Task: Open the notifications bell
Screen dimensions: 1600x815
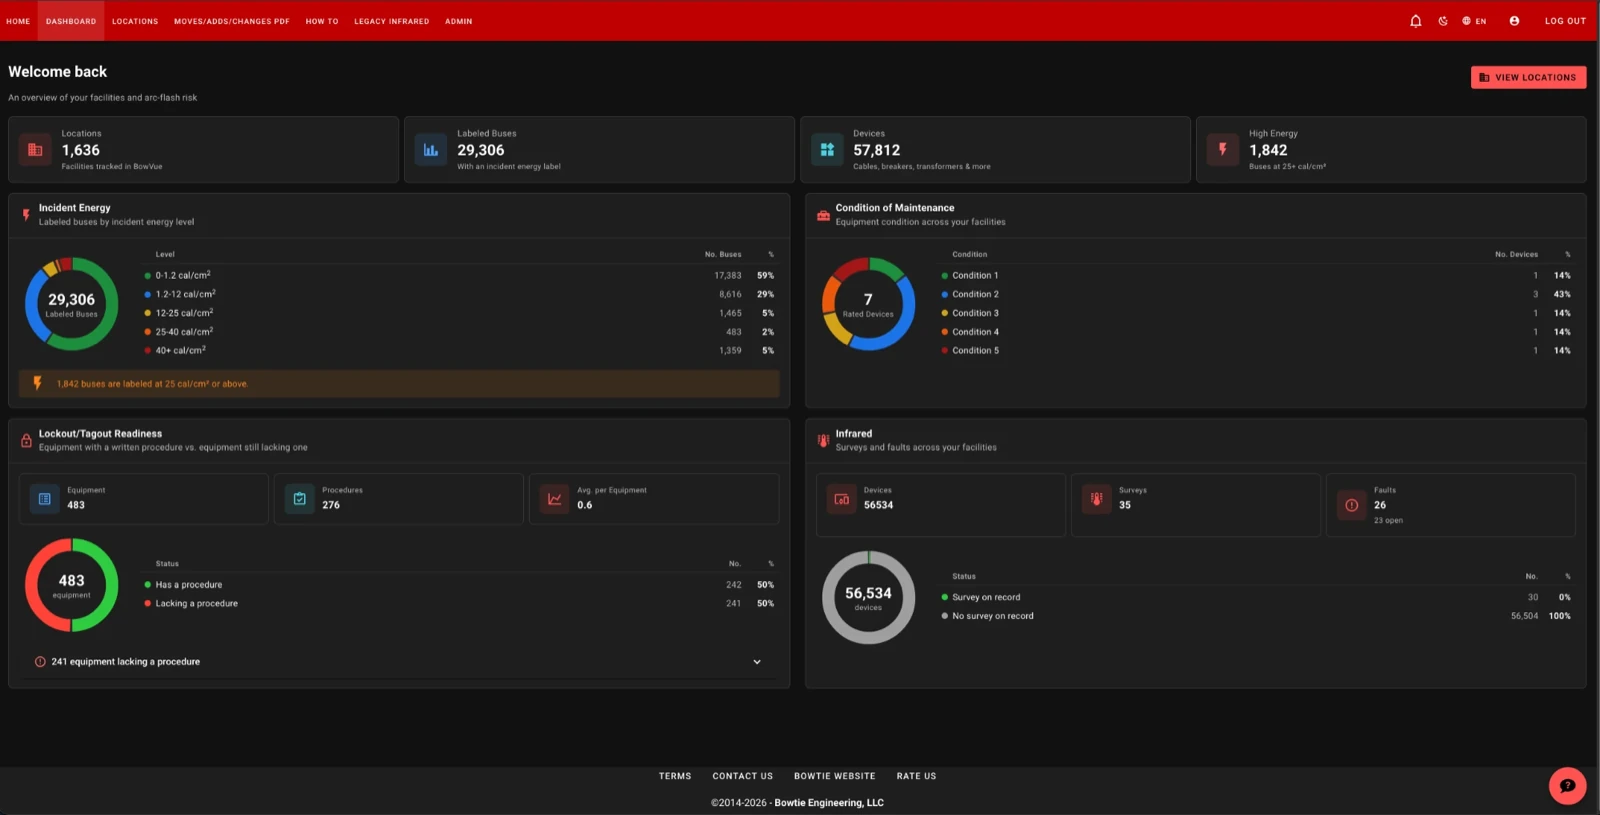Action: (x=1415, y=21)
